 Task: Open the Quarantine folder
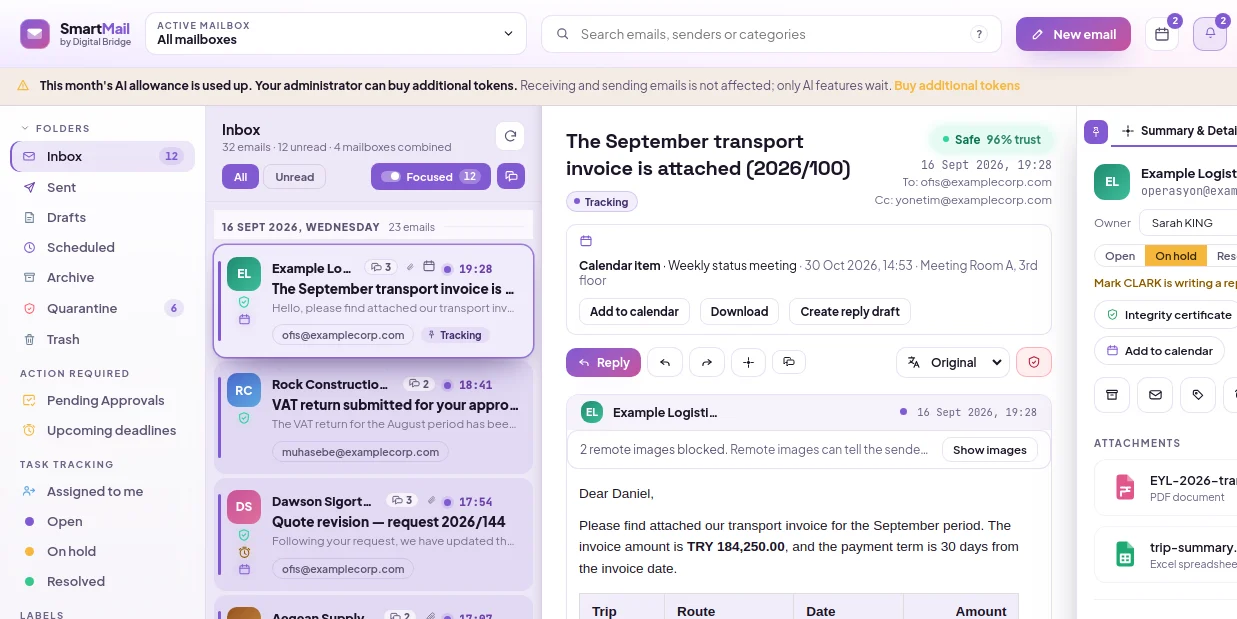[x=102, y=308]
